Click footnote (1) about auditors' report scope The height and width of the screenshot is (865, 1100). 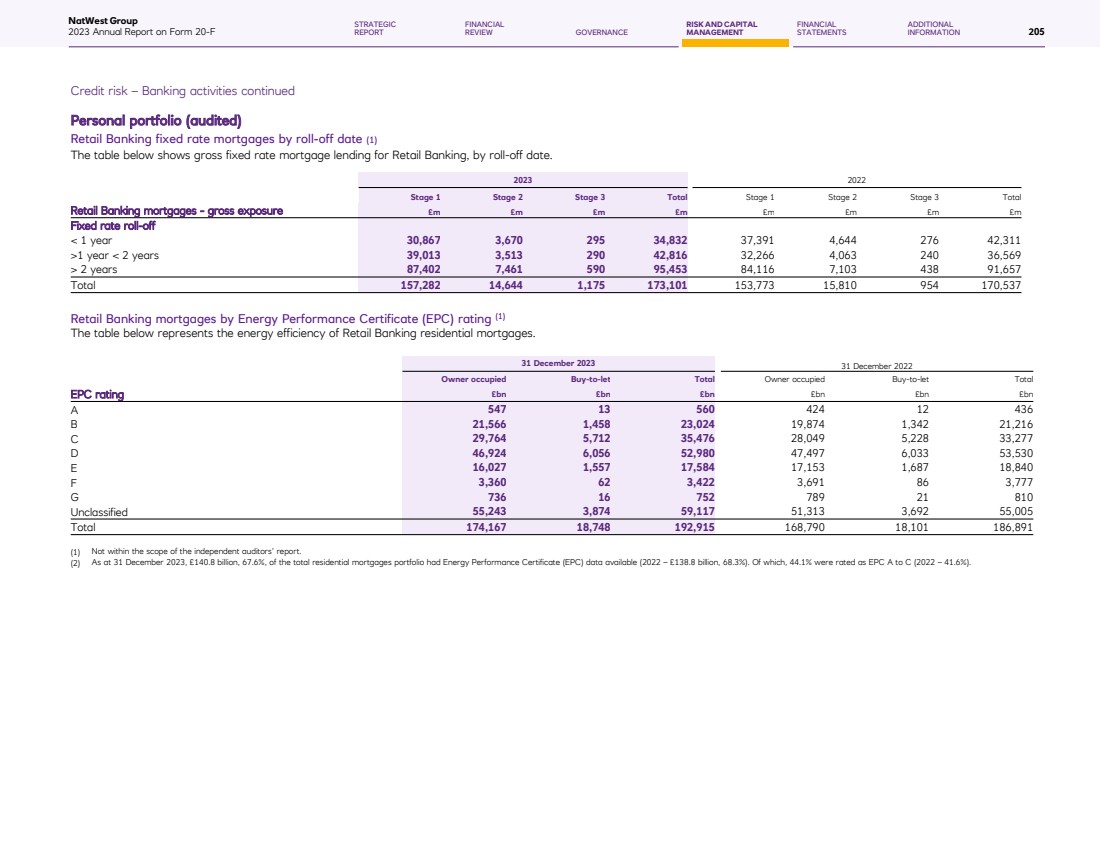click(x=189, y=551)
